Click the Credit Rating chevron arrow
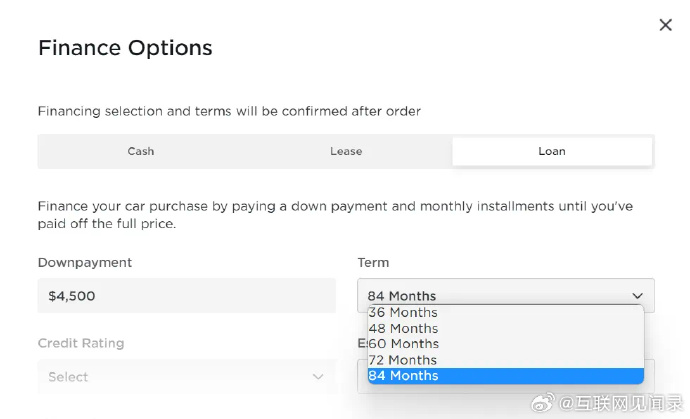This screenshot has width=690, height=419. tap(318, 377)
